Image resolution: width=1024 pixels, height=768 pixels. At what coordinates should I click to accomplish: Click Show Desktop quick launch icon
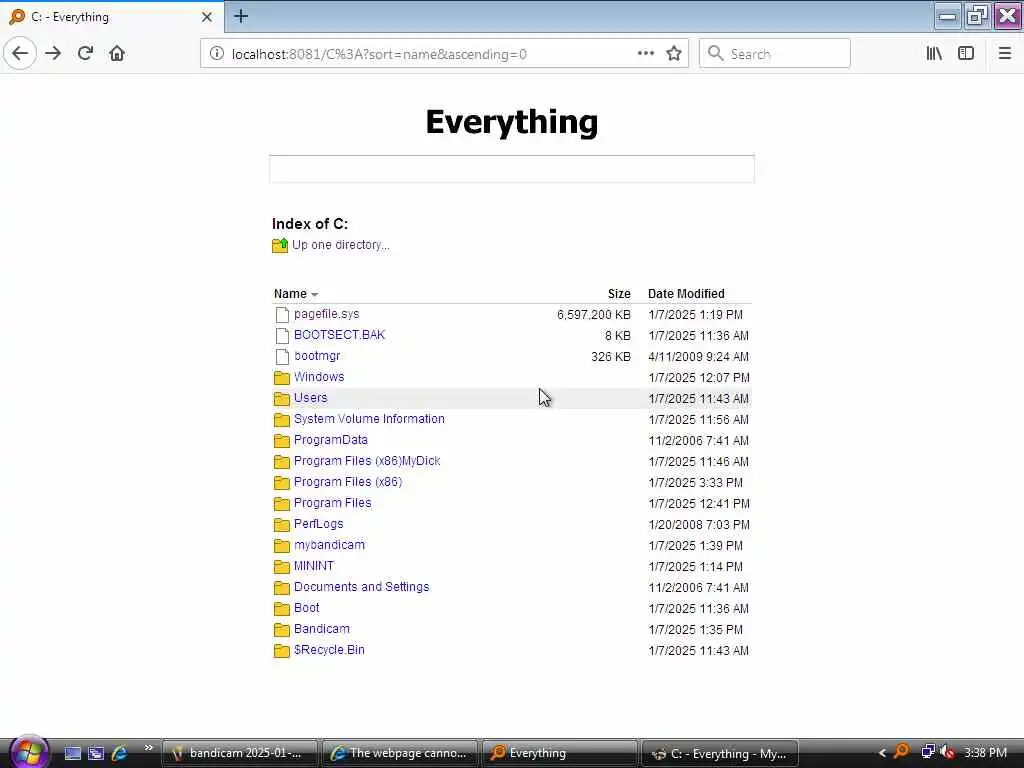(72, 754)
